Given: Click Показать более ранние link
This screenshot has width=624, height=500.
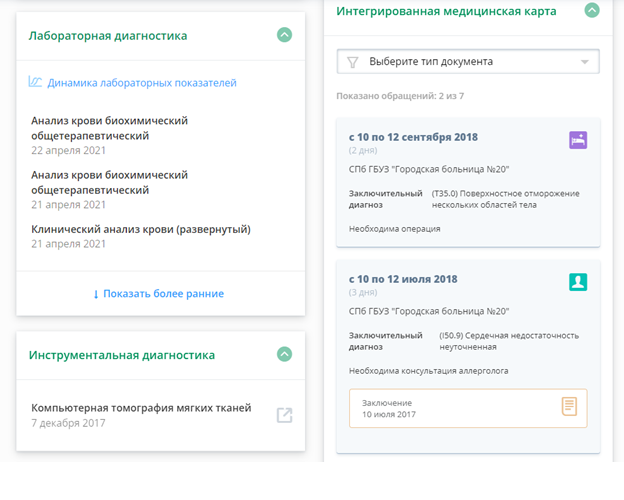Looking at the screenshot, I should [164, 293].
